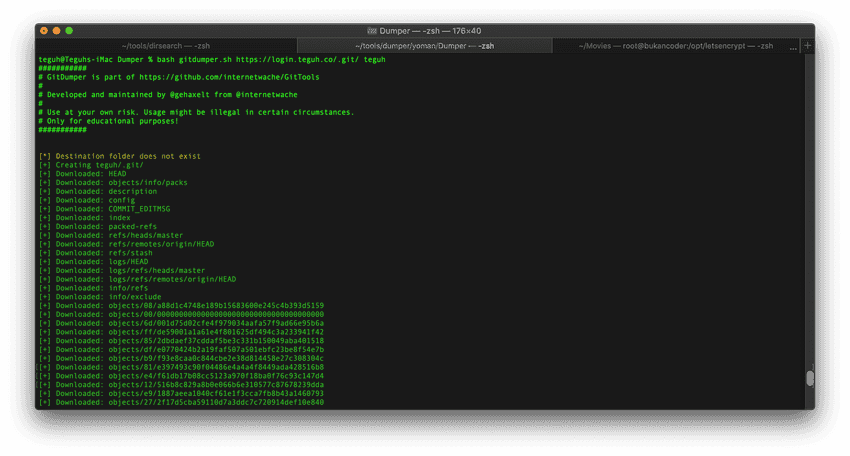850x456 pixels.
Task: Select the ~/tools/dumper/yoman/Dumper tab
Action: pyautogui.click(x=424, y=46)
